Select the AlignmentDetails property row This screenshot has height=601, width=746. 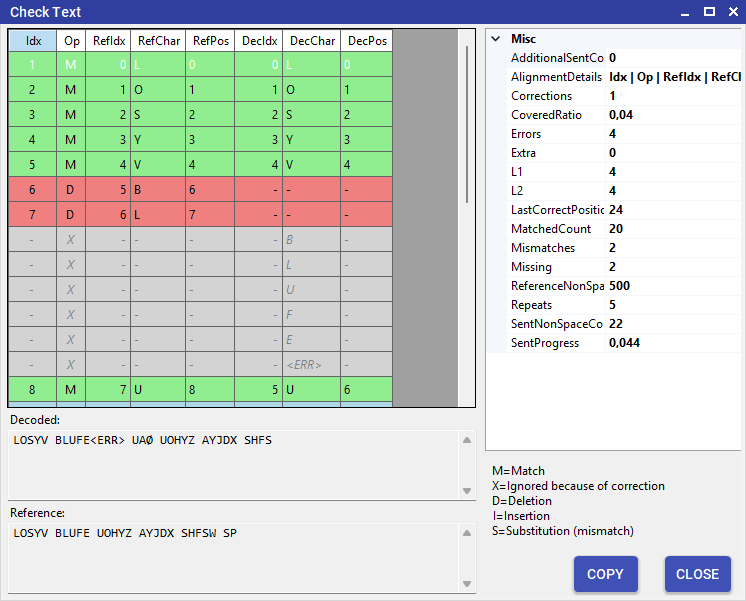[x=624, y=77]
